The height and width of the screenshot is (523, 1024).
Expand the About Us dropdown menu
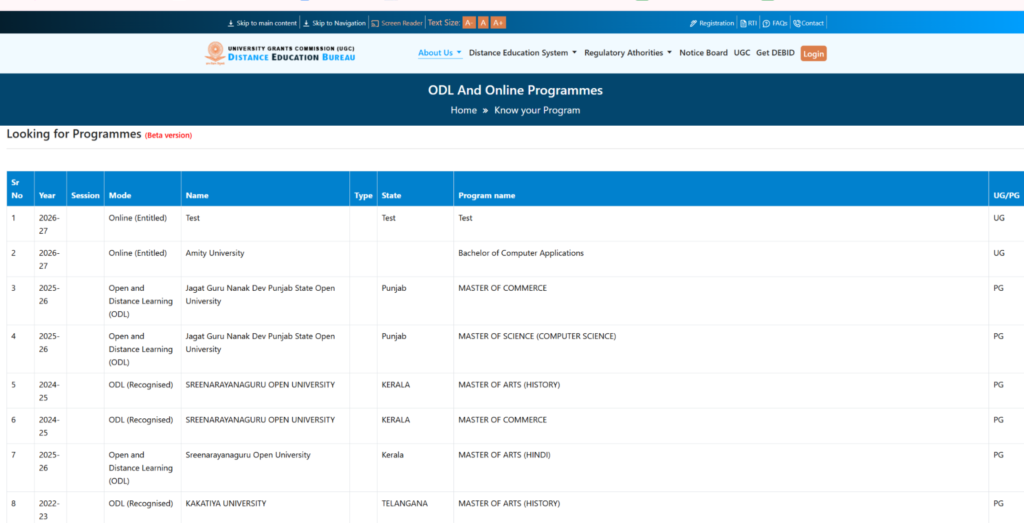tap(440, 53)
